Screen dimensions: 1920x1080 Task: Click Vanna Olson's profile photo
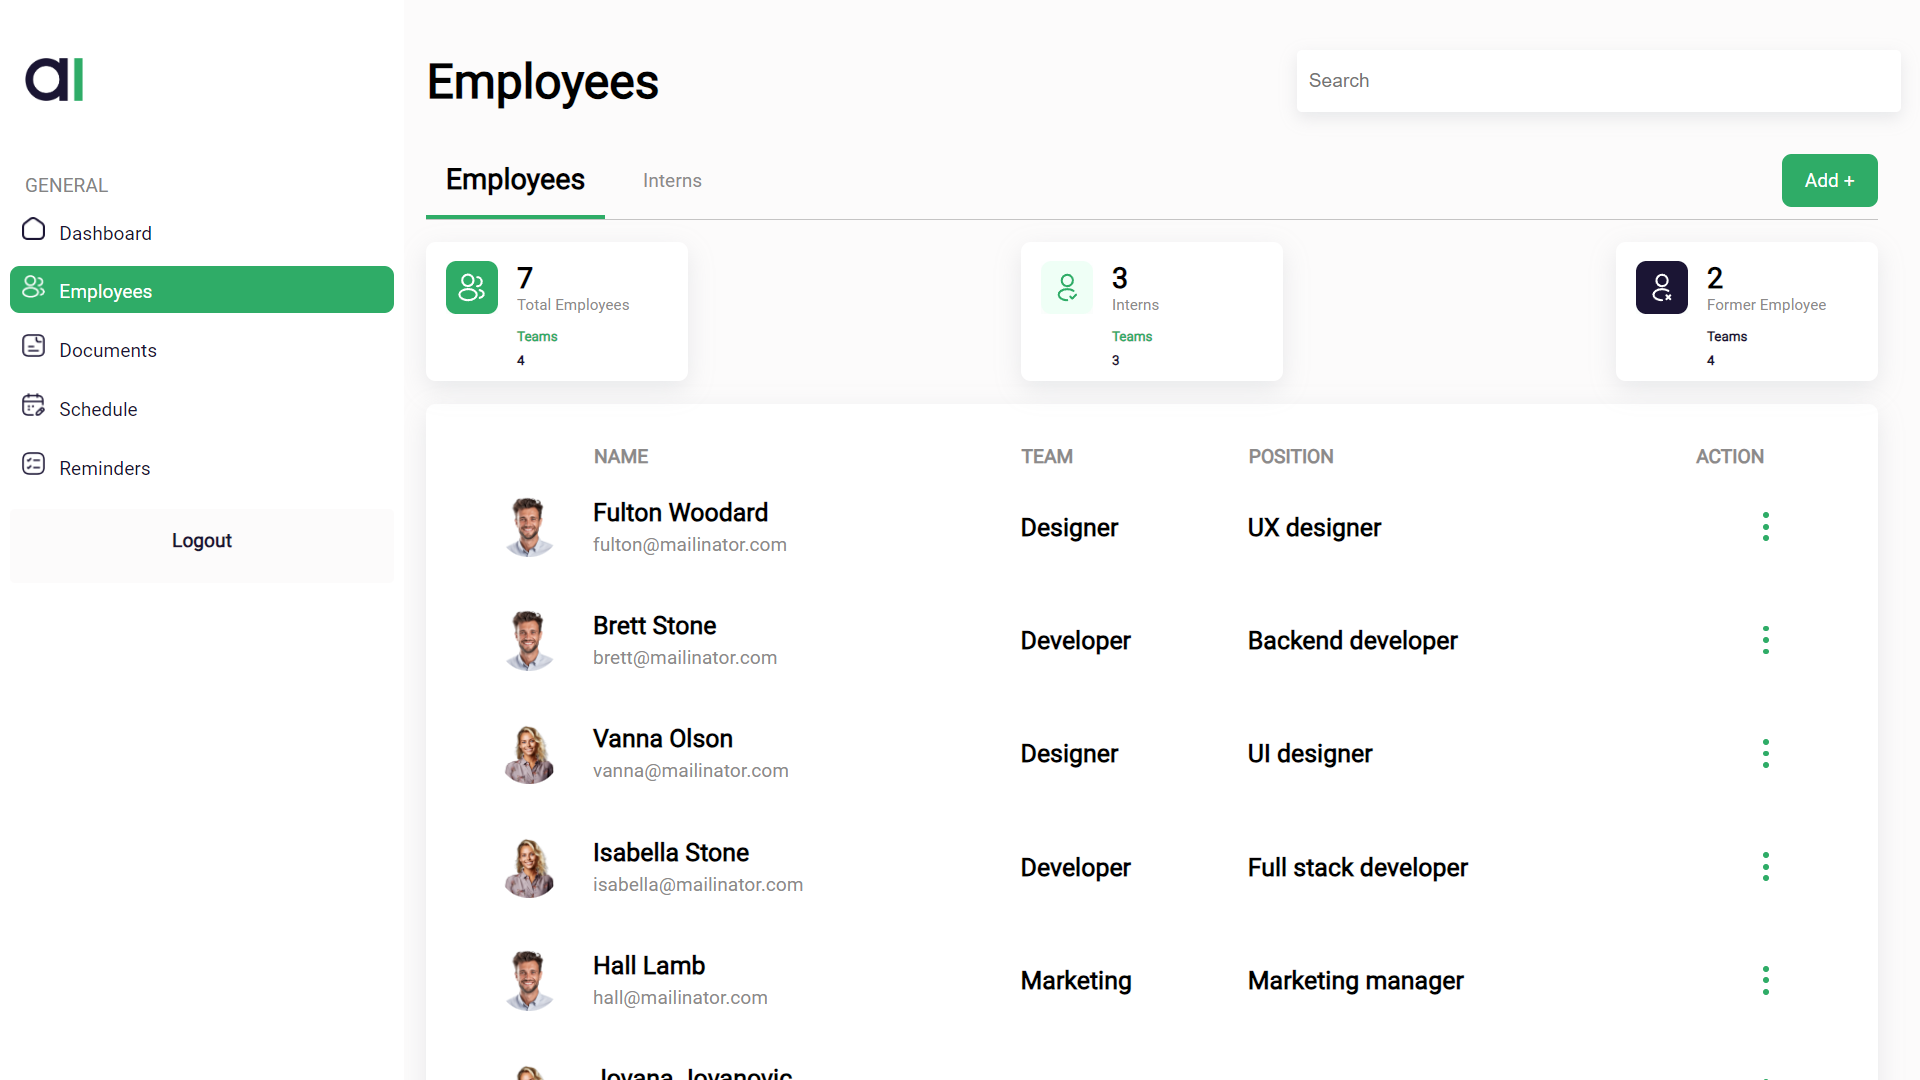(x=529, y=754)
